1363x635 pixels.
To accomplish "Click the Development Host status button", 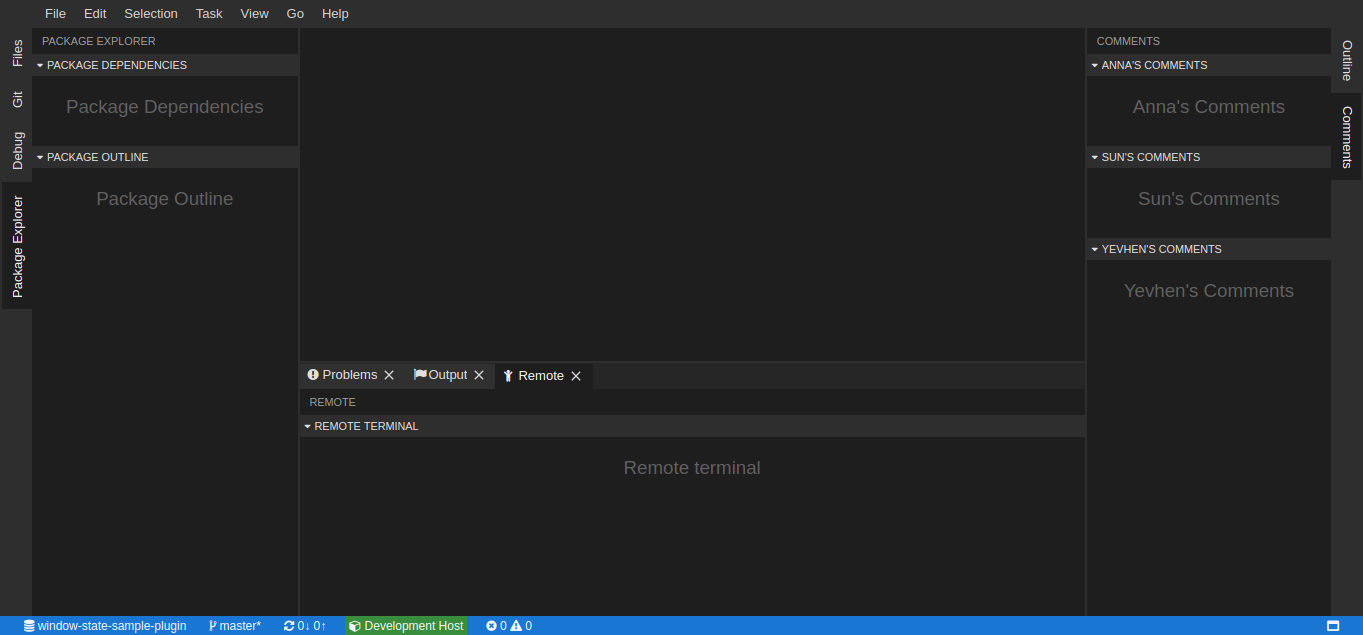I will click(x=406, y=625).
